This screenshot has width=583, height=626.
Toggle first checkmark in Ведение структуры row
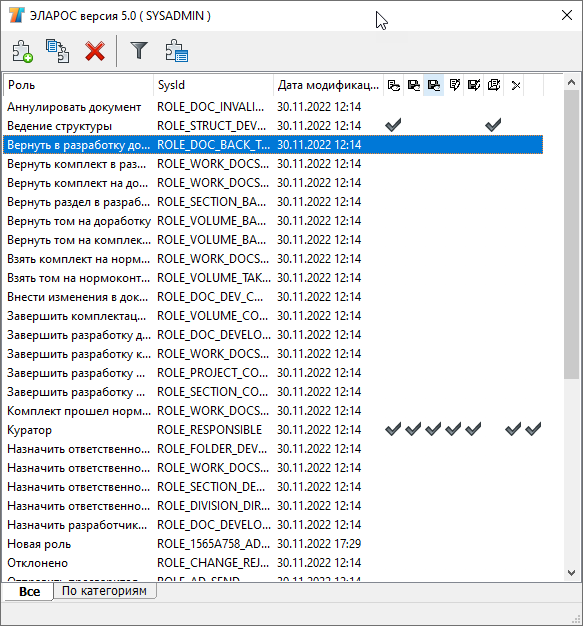(x=393, y=125)
